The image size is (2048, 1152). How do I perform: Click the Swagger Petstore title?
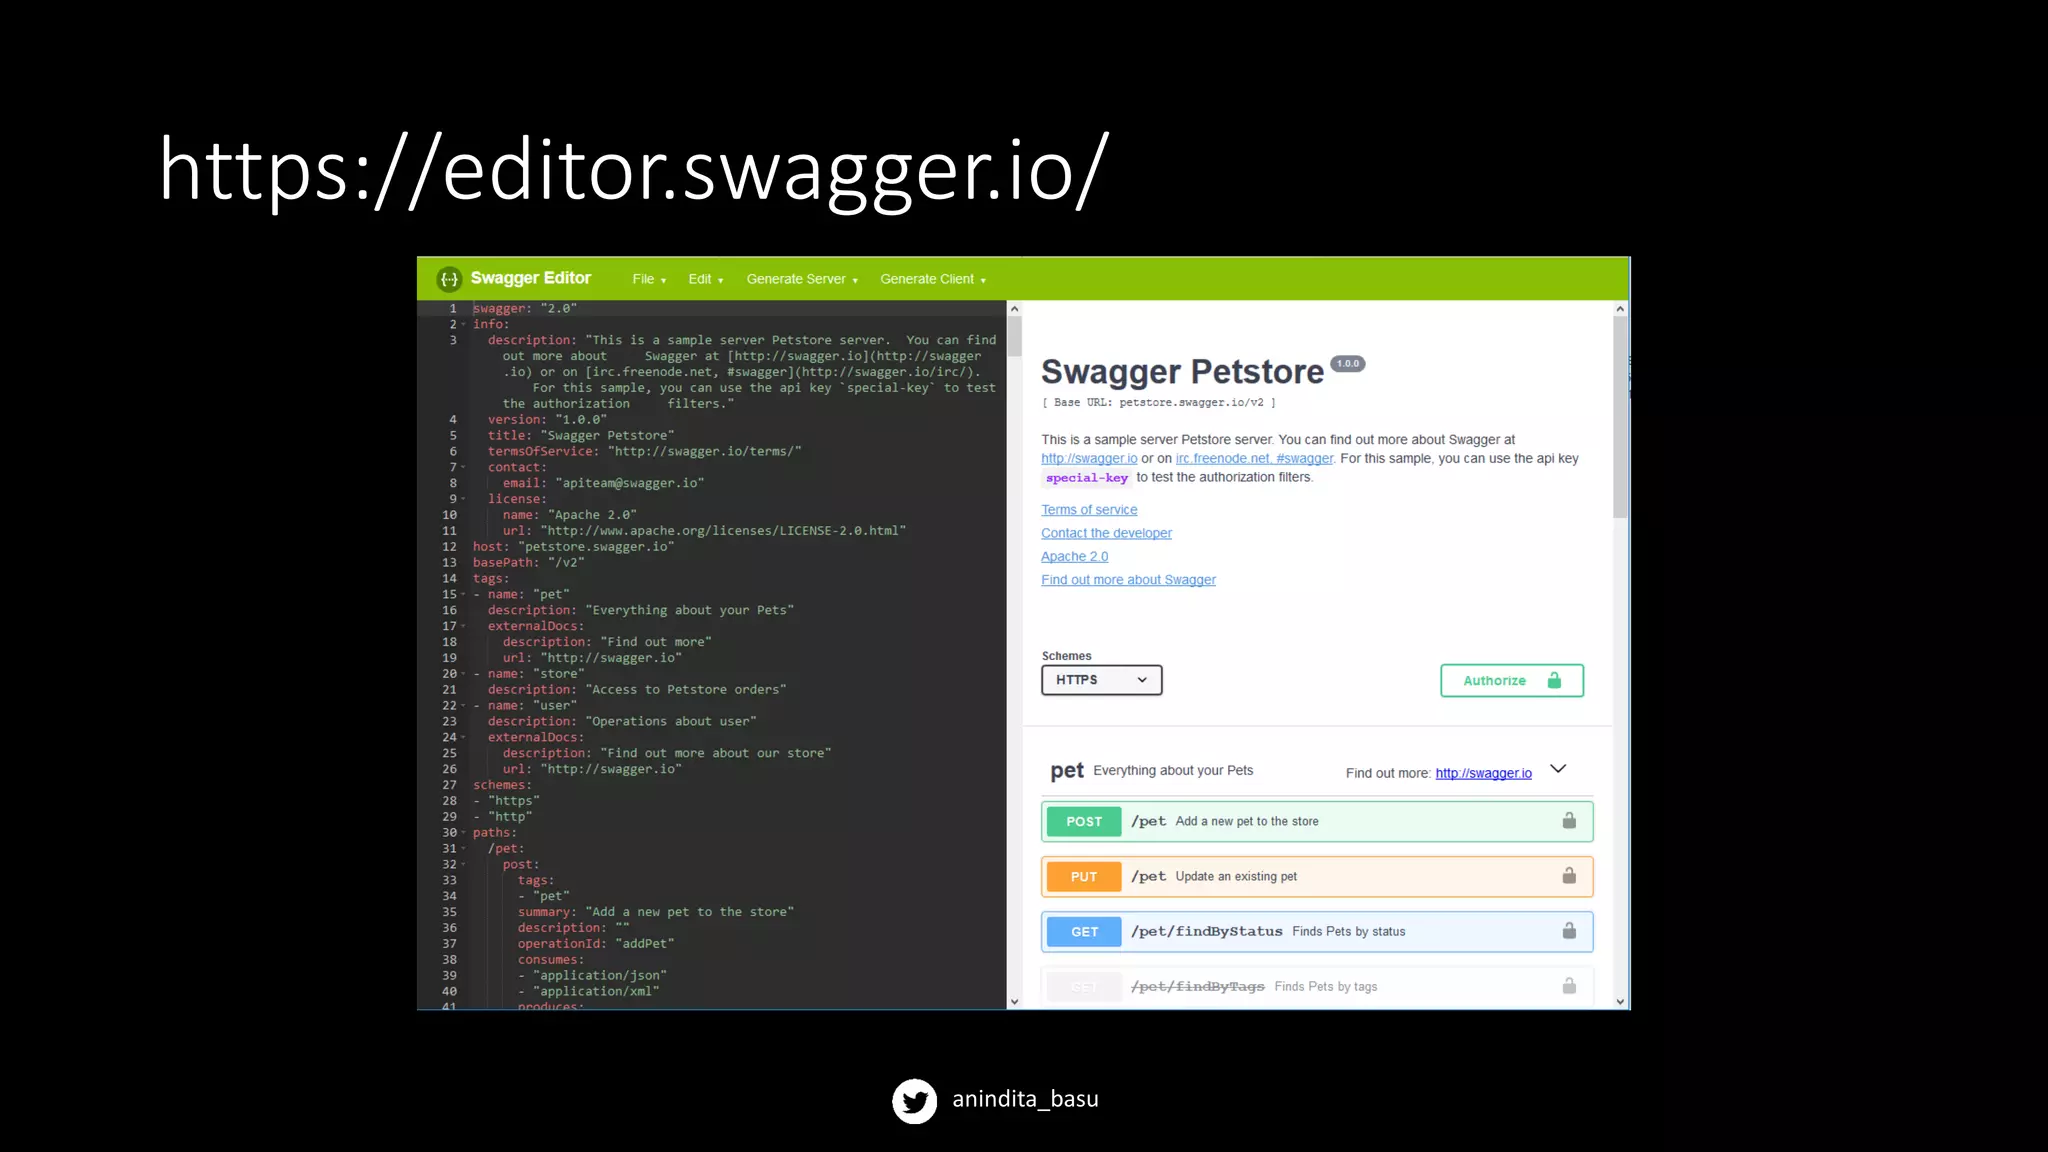coord(1182,372)
